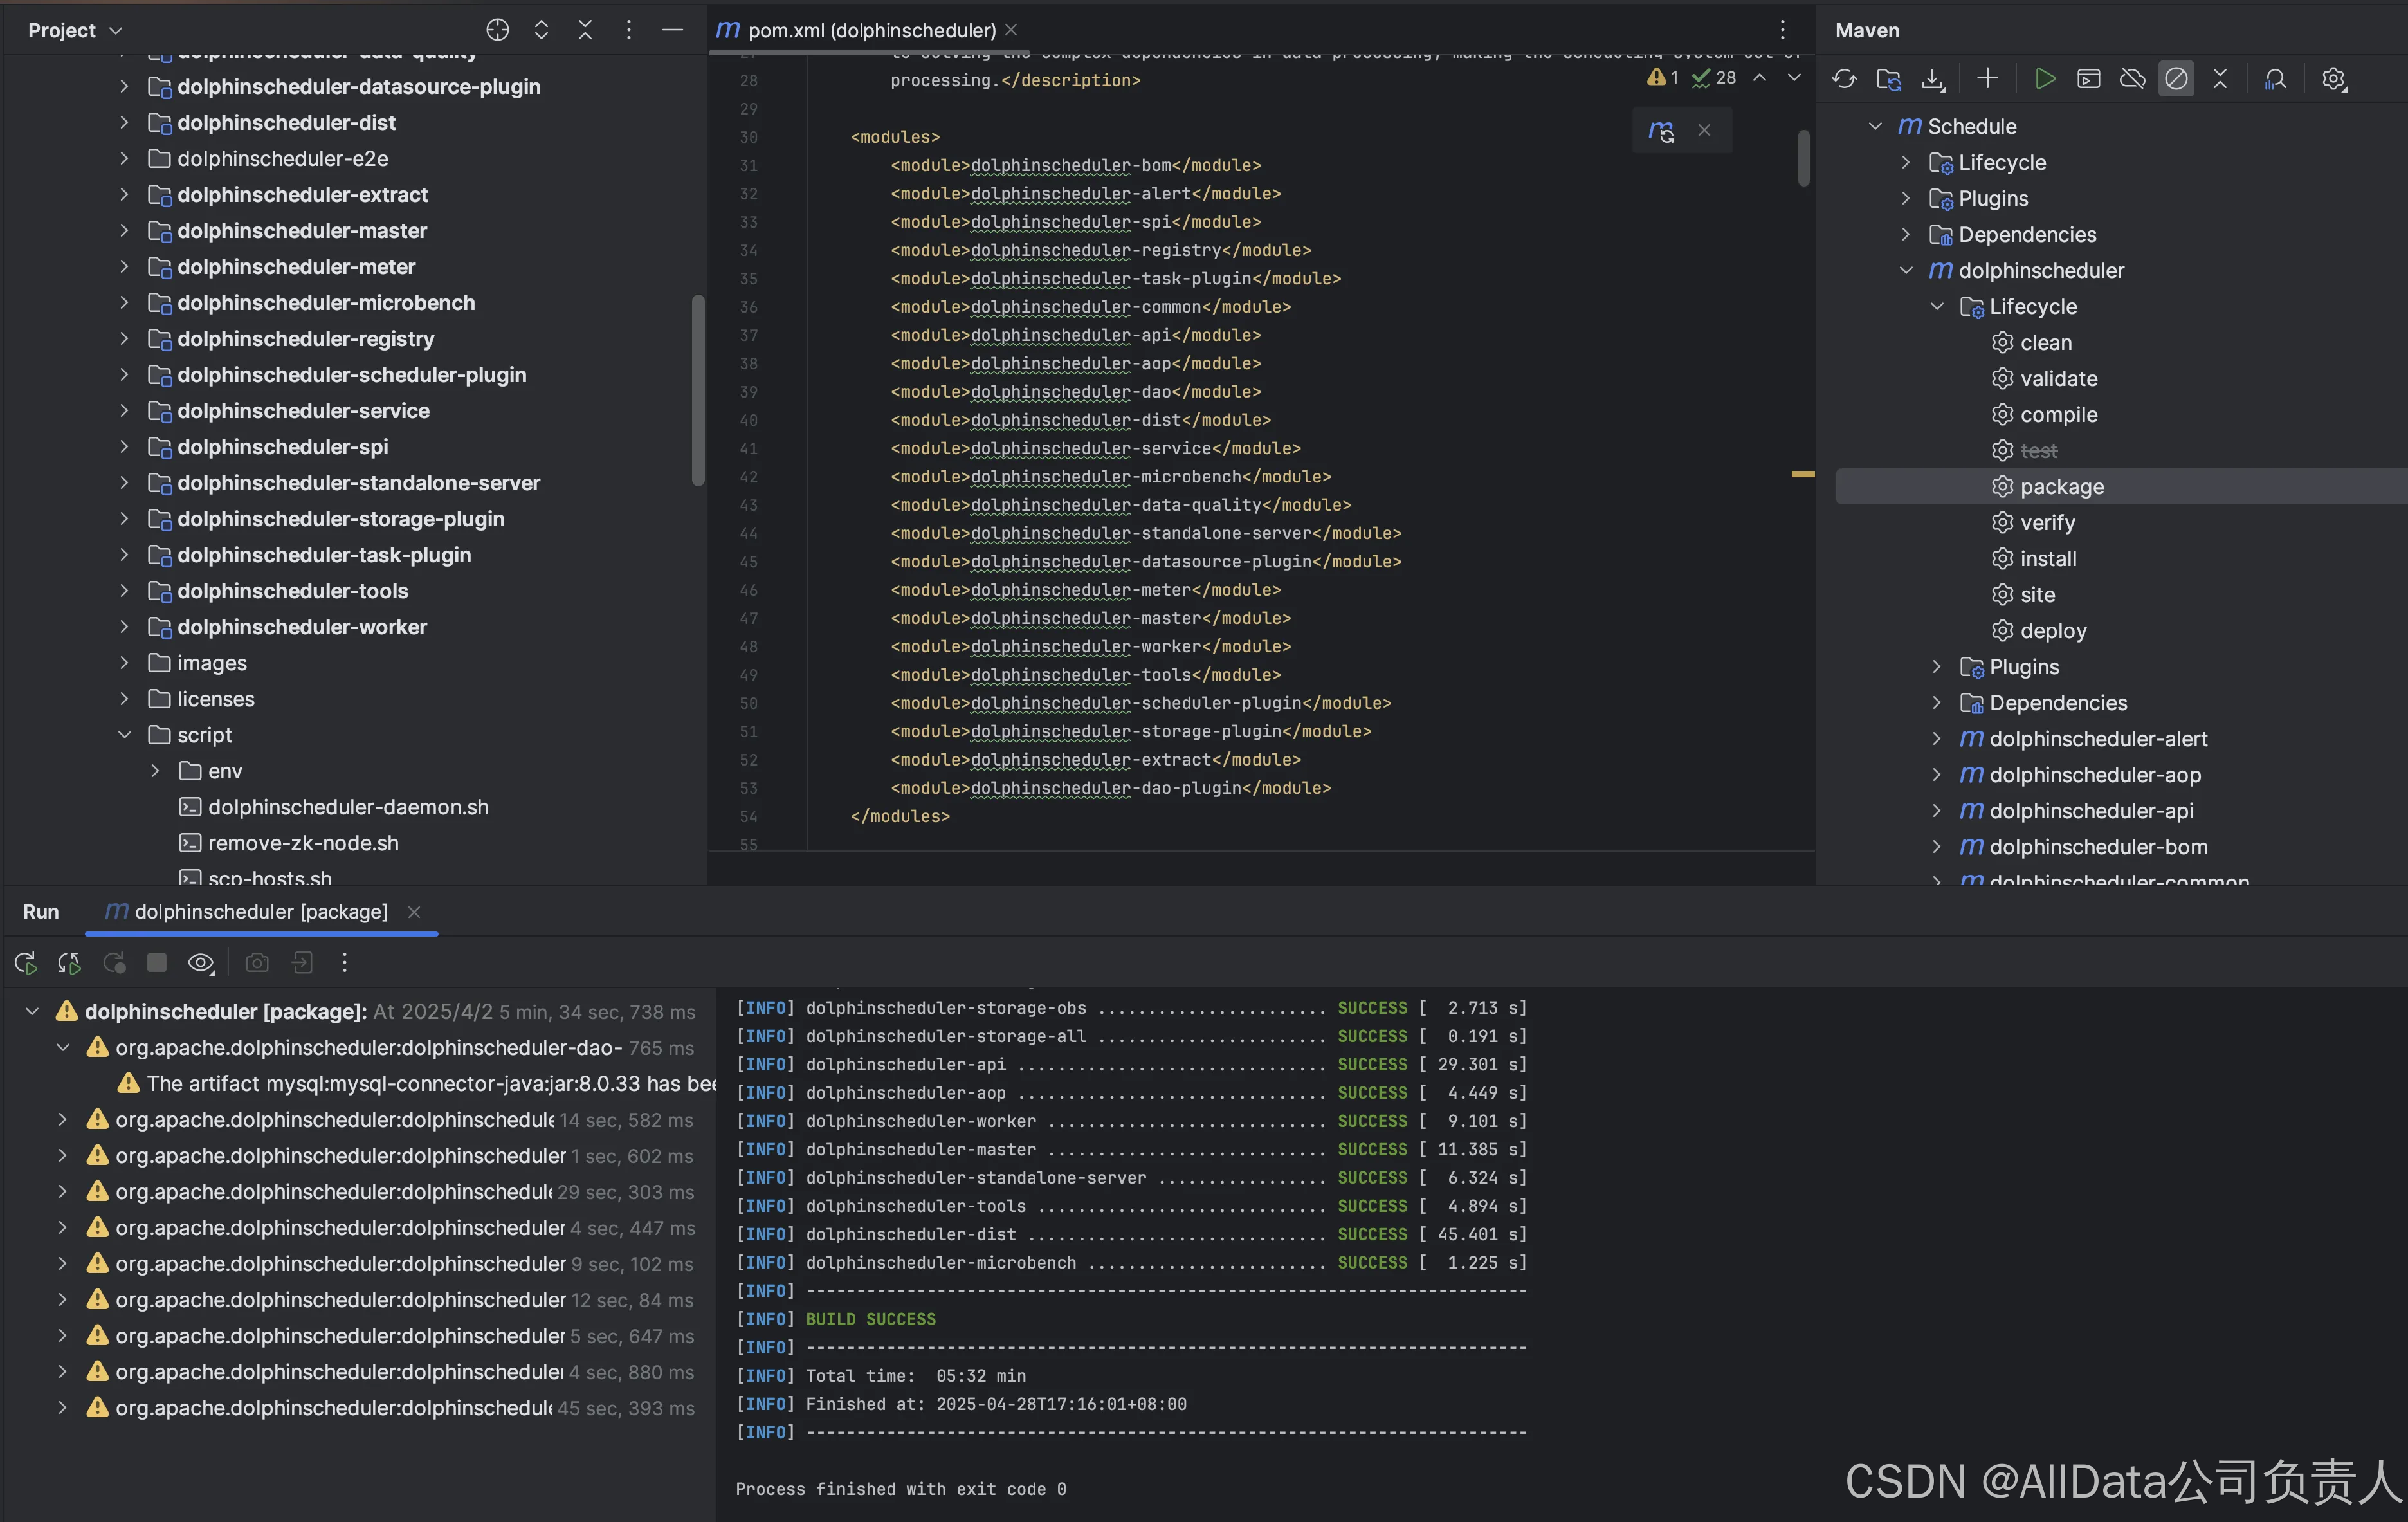Screen dimensions: 2408x1522
Task: Expand dolphinscheduler Dependencies node in Maven
Action: (1937, 703)
